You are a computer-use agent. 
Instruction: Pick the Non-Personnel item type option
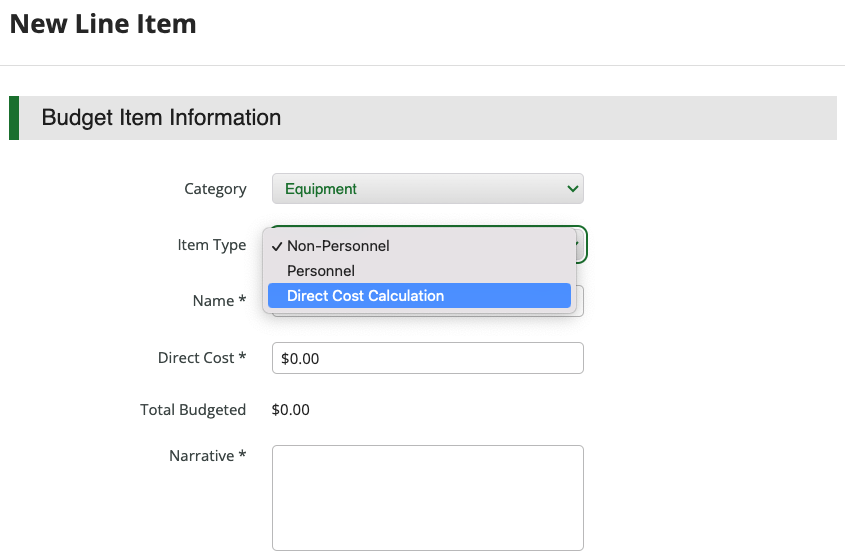tap(338, 246)
